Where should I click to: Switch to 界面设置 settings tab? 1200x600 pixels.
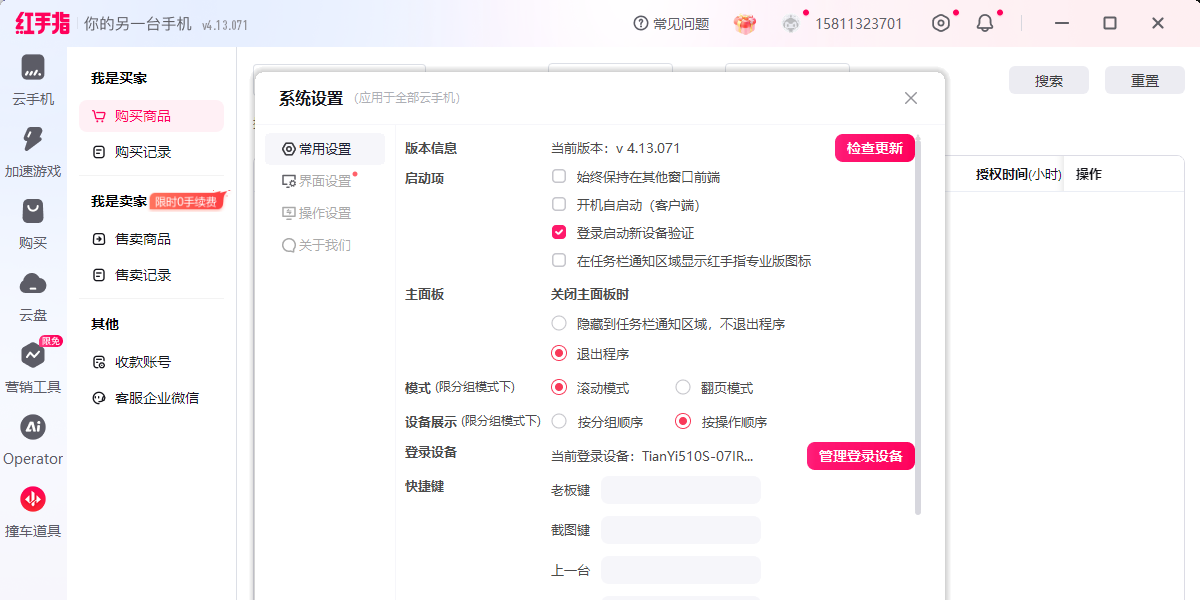click(318, 181)
